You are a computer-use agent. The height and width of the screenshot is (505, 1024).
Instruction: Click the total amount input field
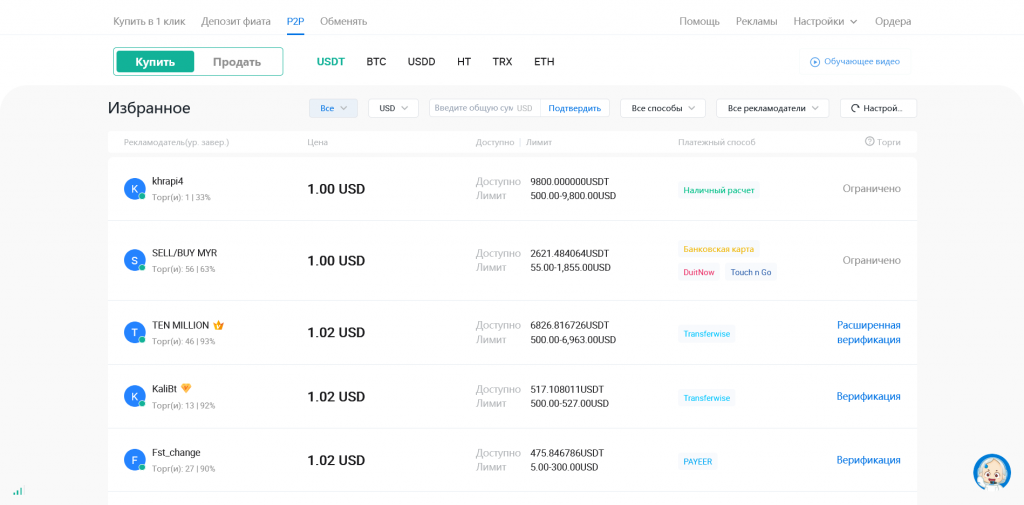point(485,108)
